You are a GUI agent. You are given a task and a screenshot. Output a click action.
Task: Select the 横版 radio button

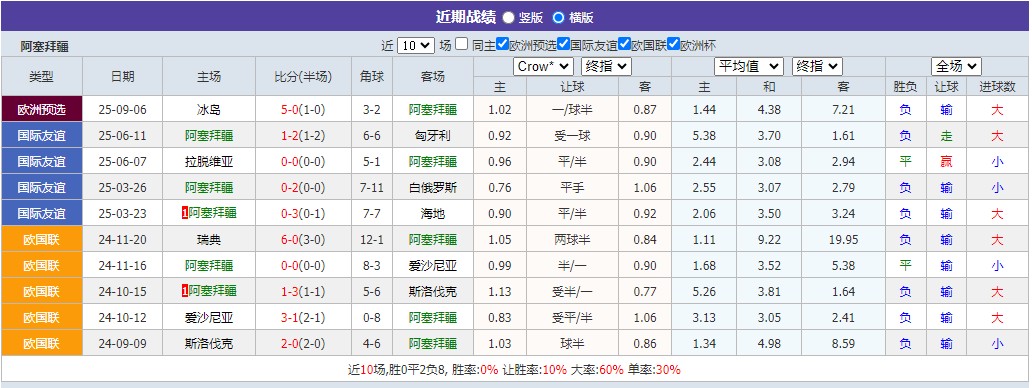(559, 18)
